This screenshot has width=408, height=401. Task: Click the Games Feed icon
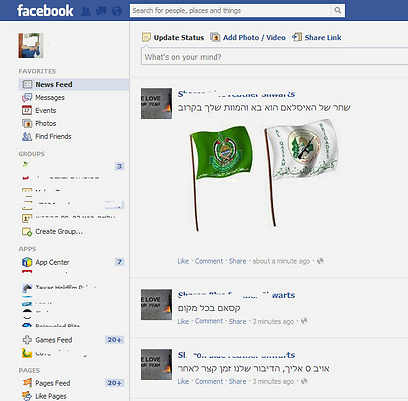coord(27,340)
